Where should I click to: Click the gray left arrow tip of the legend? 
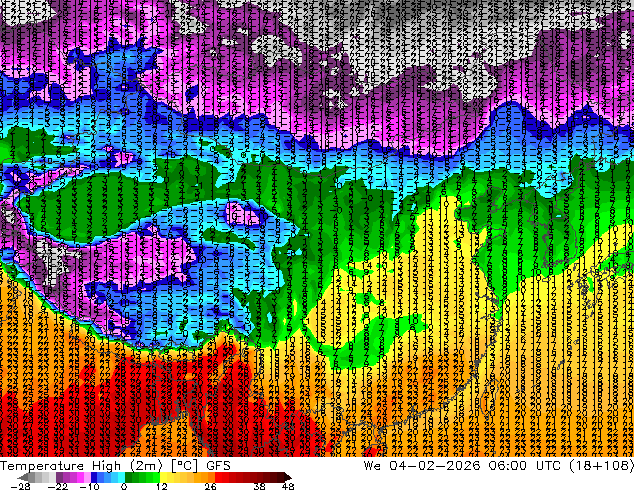tap(23, 477)
